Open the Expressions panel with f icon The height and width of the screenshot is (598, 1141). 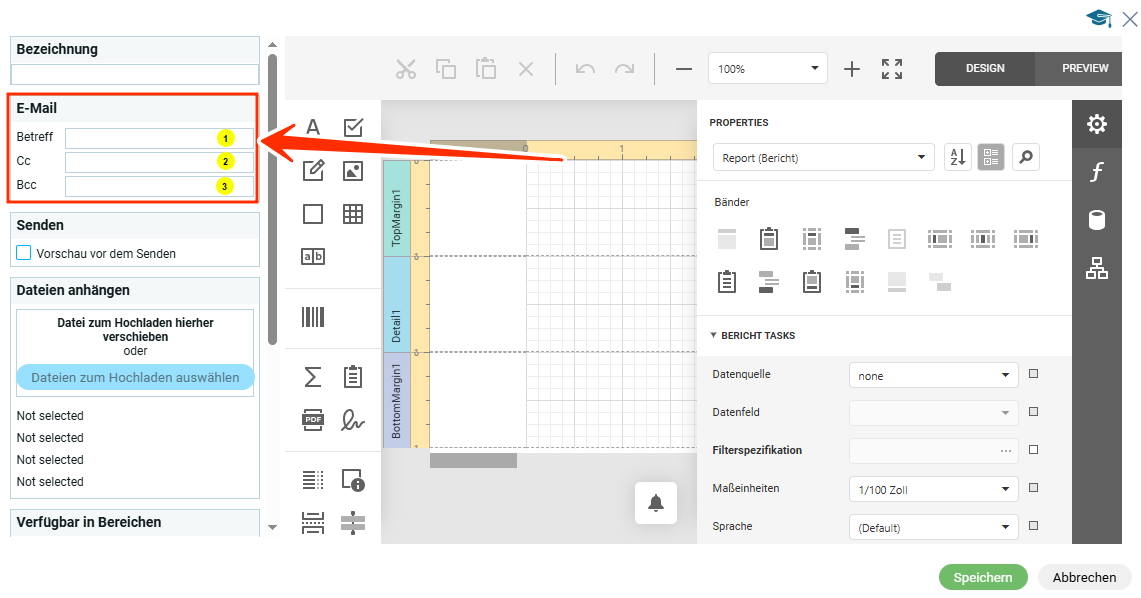pyautogui.click(x=1097, y=173)
